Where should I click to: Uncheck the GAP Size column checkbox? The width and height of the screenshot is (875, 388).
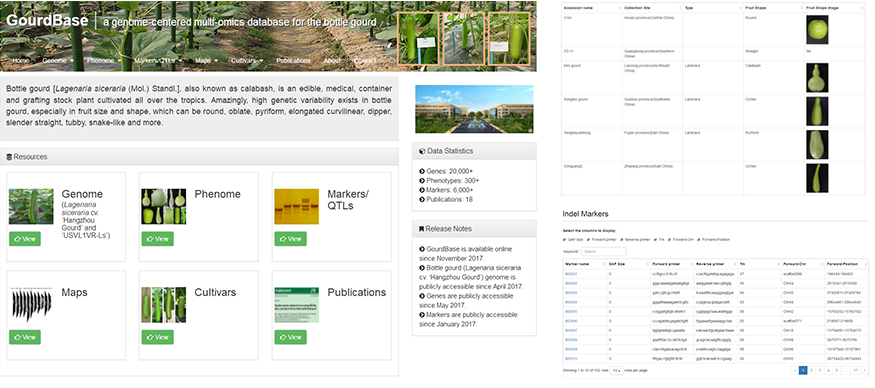(x=565, y=239)
